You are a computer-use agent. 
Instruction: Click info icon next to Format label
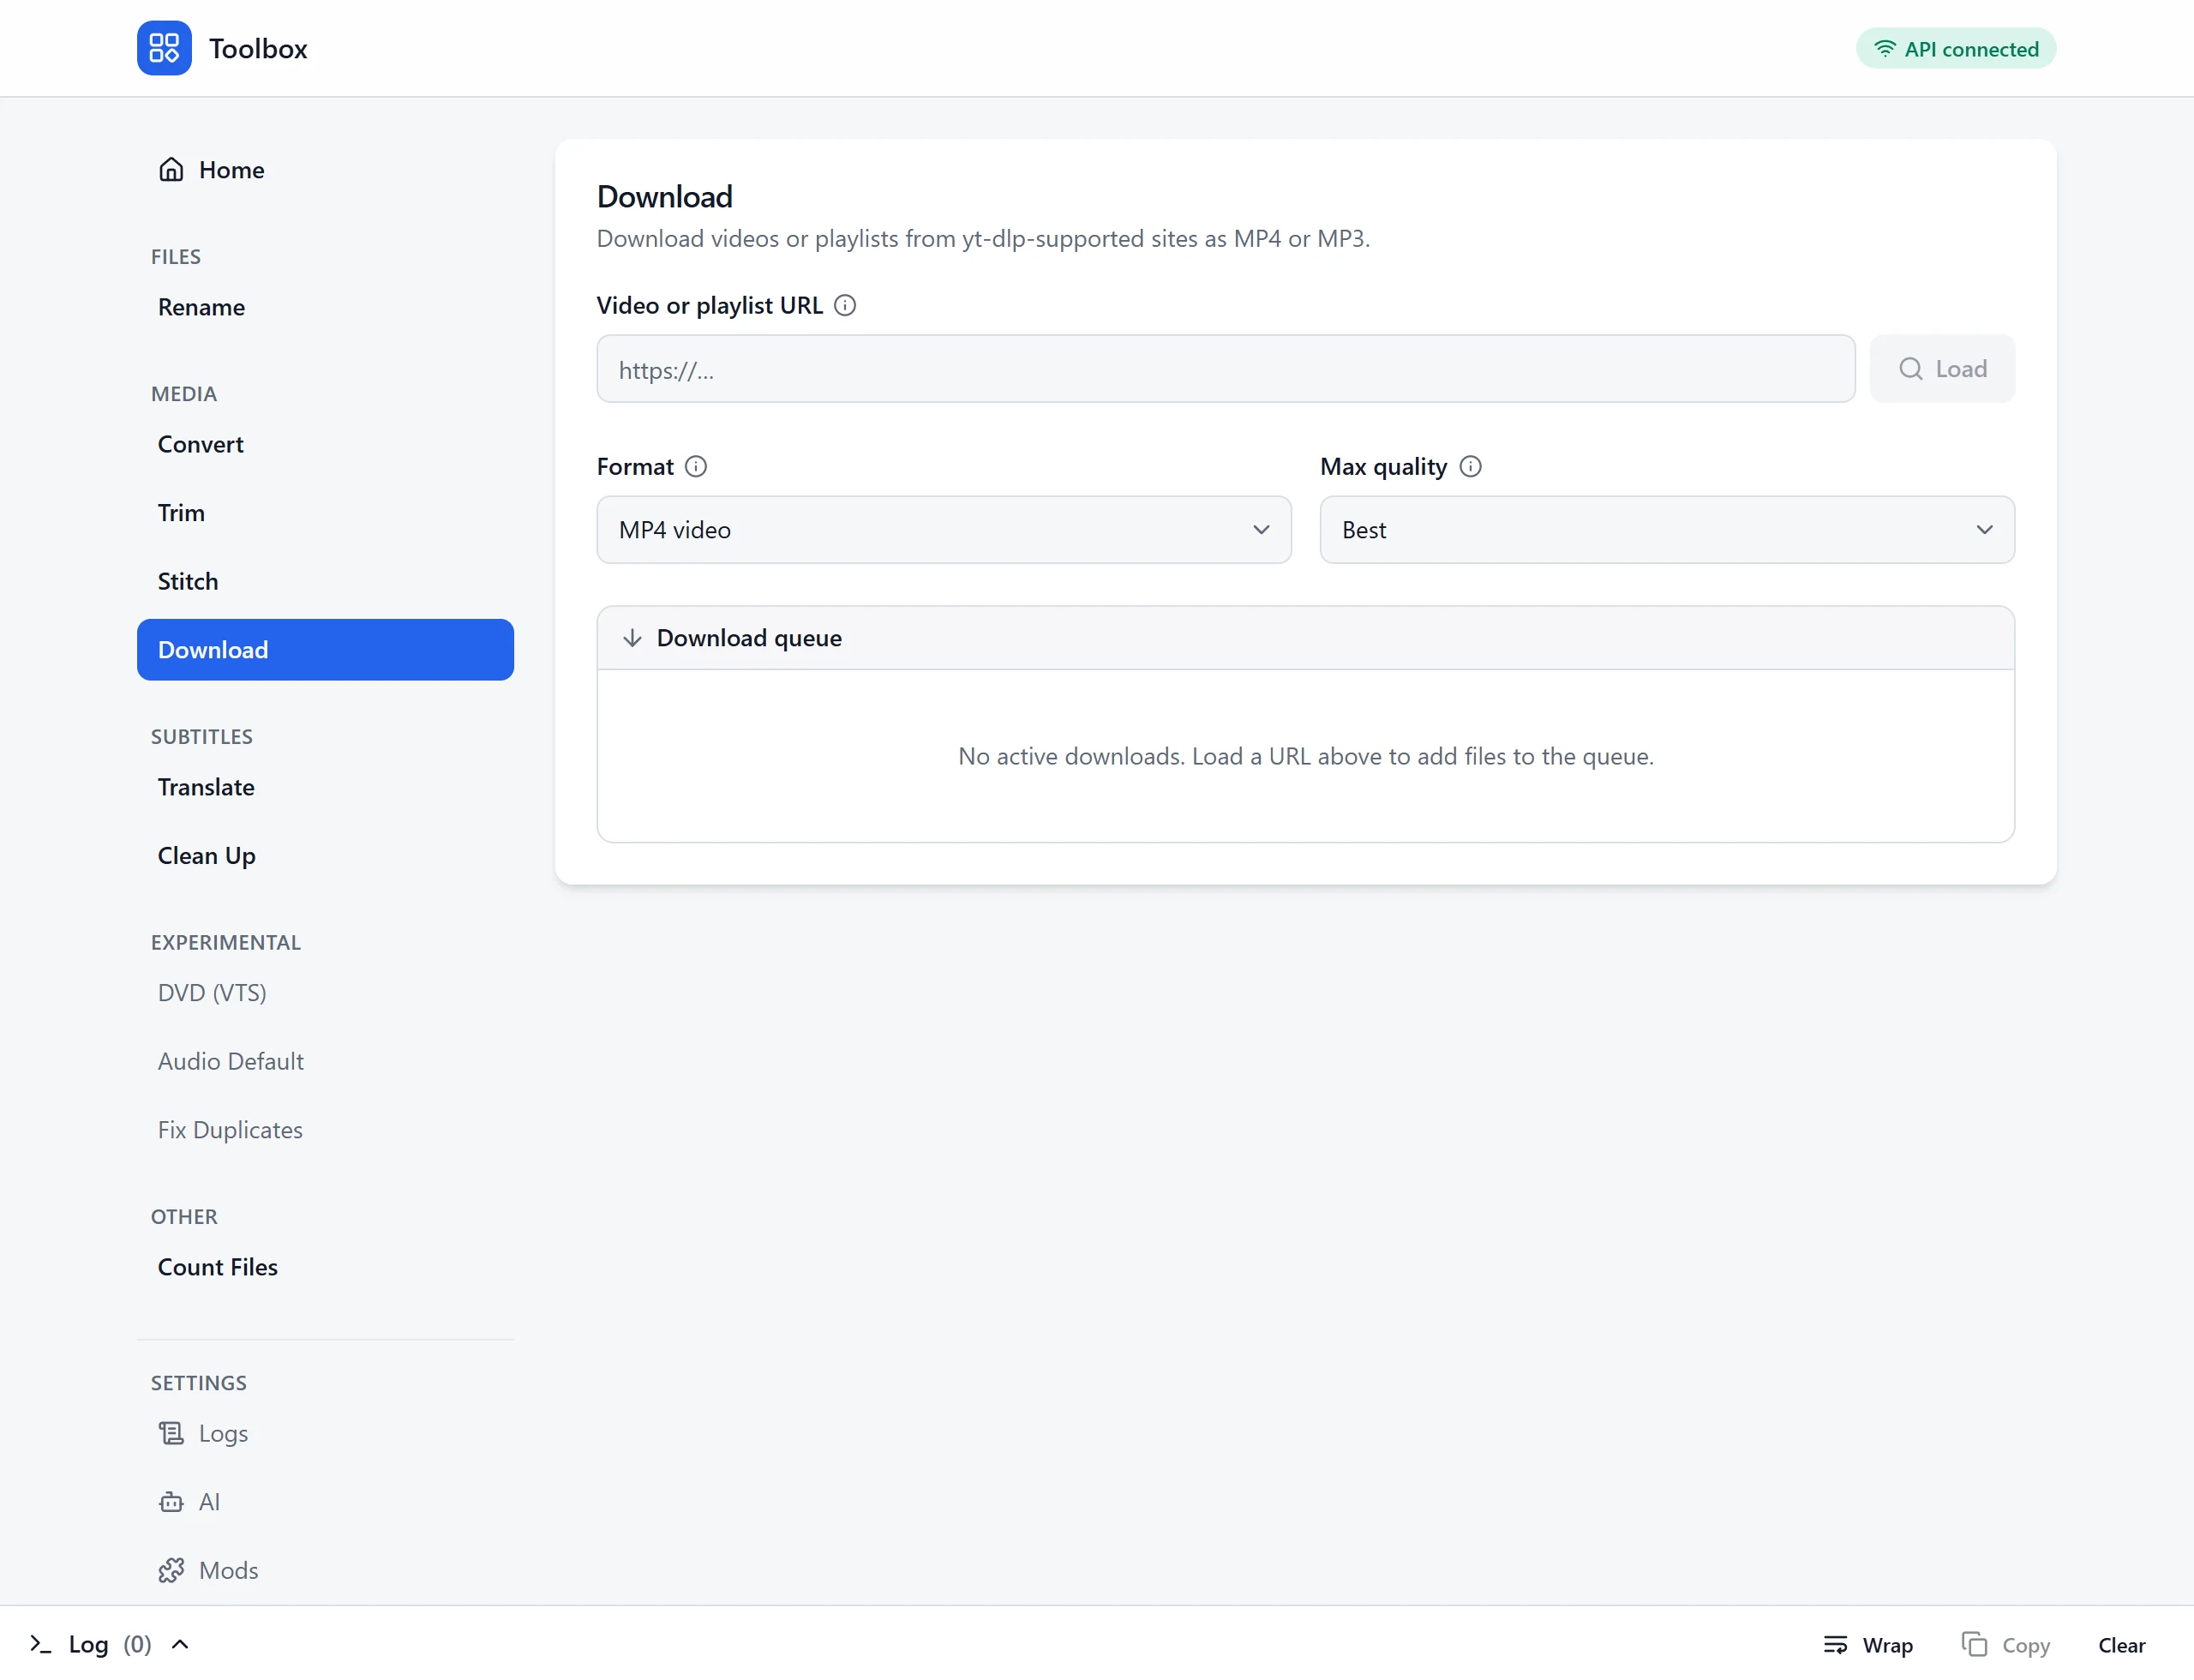click(x=696, y=466)
